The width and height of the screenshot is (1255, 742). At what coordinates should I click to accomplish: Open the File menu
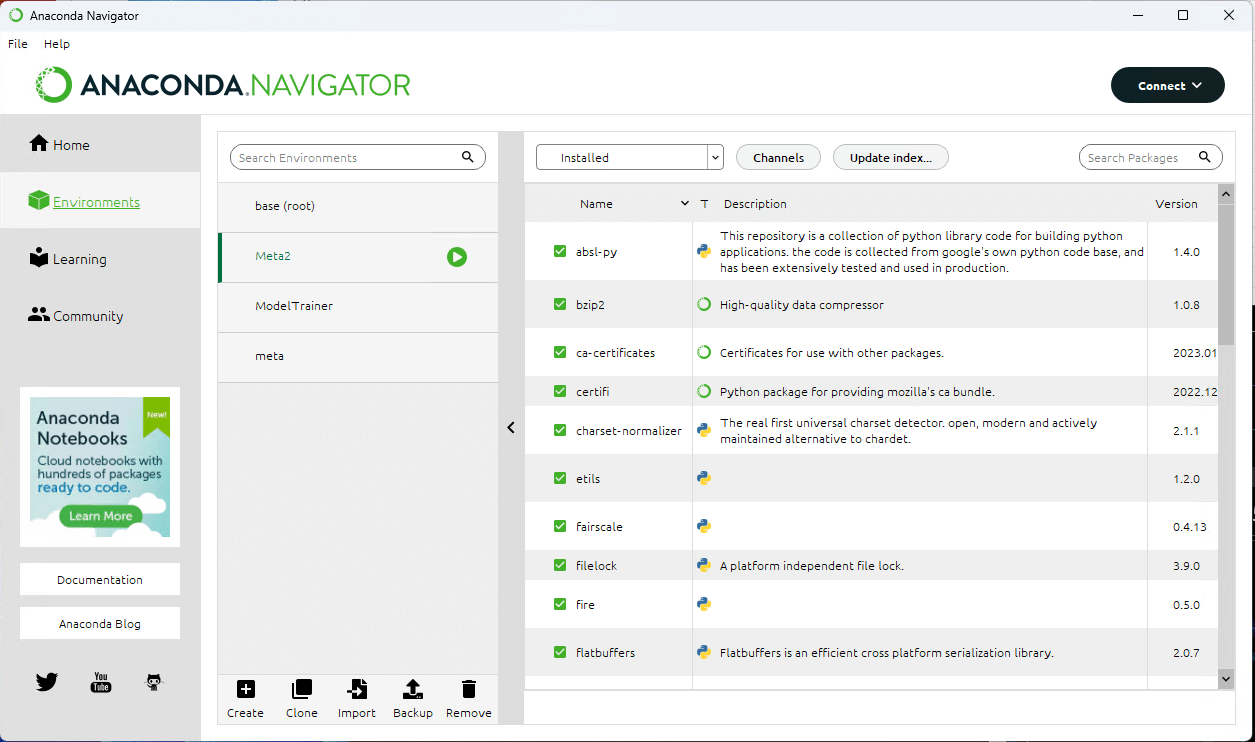[x=18, y=44]
